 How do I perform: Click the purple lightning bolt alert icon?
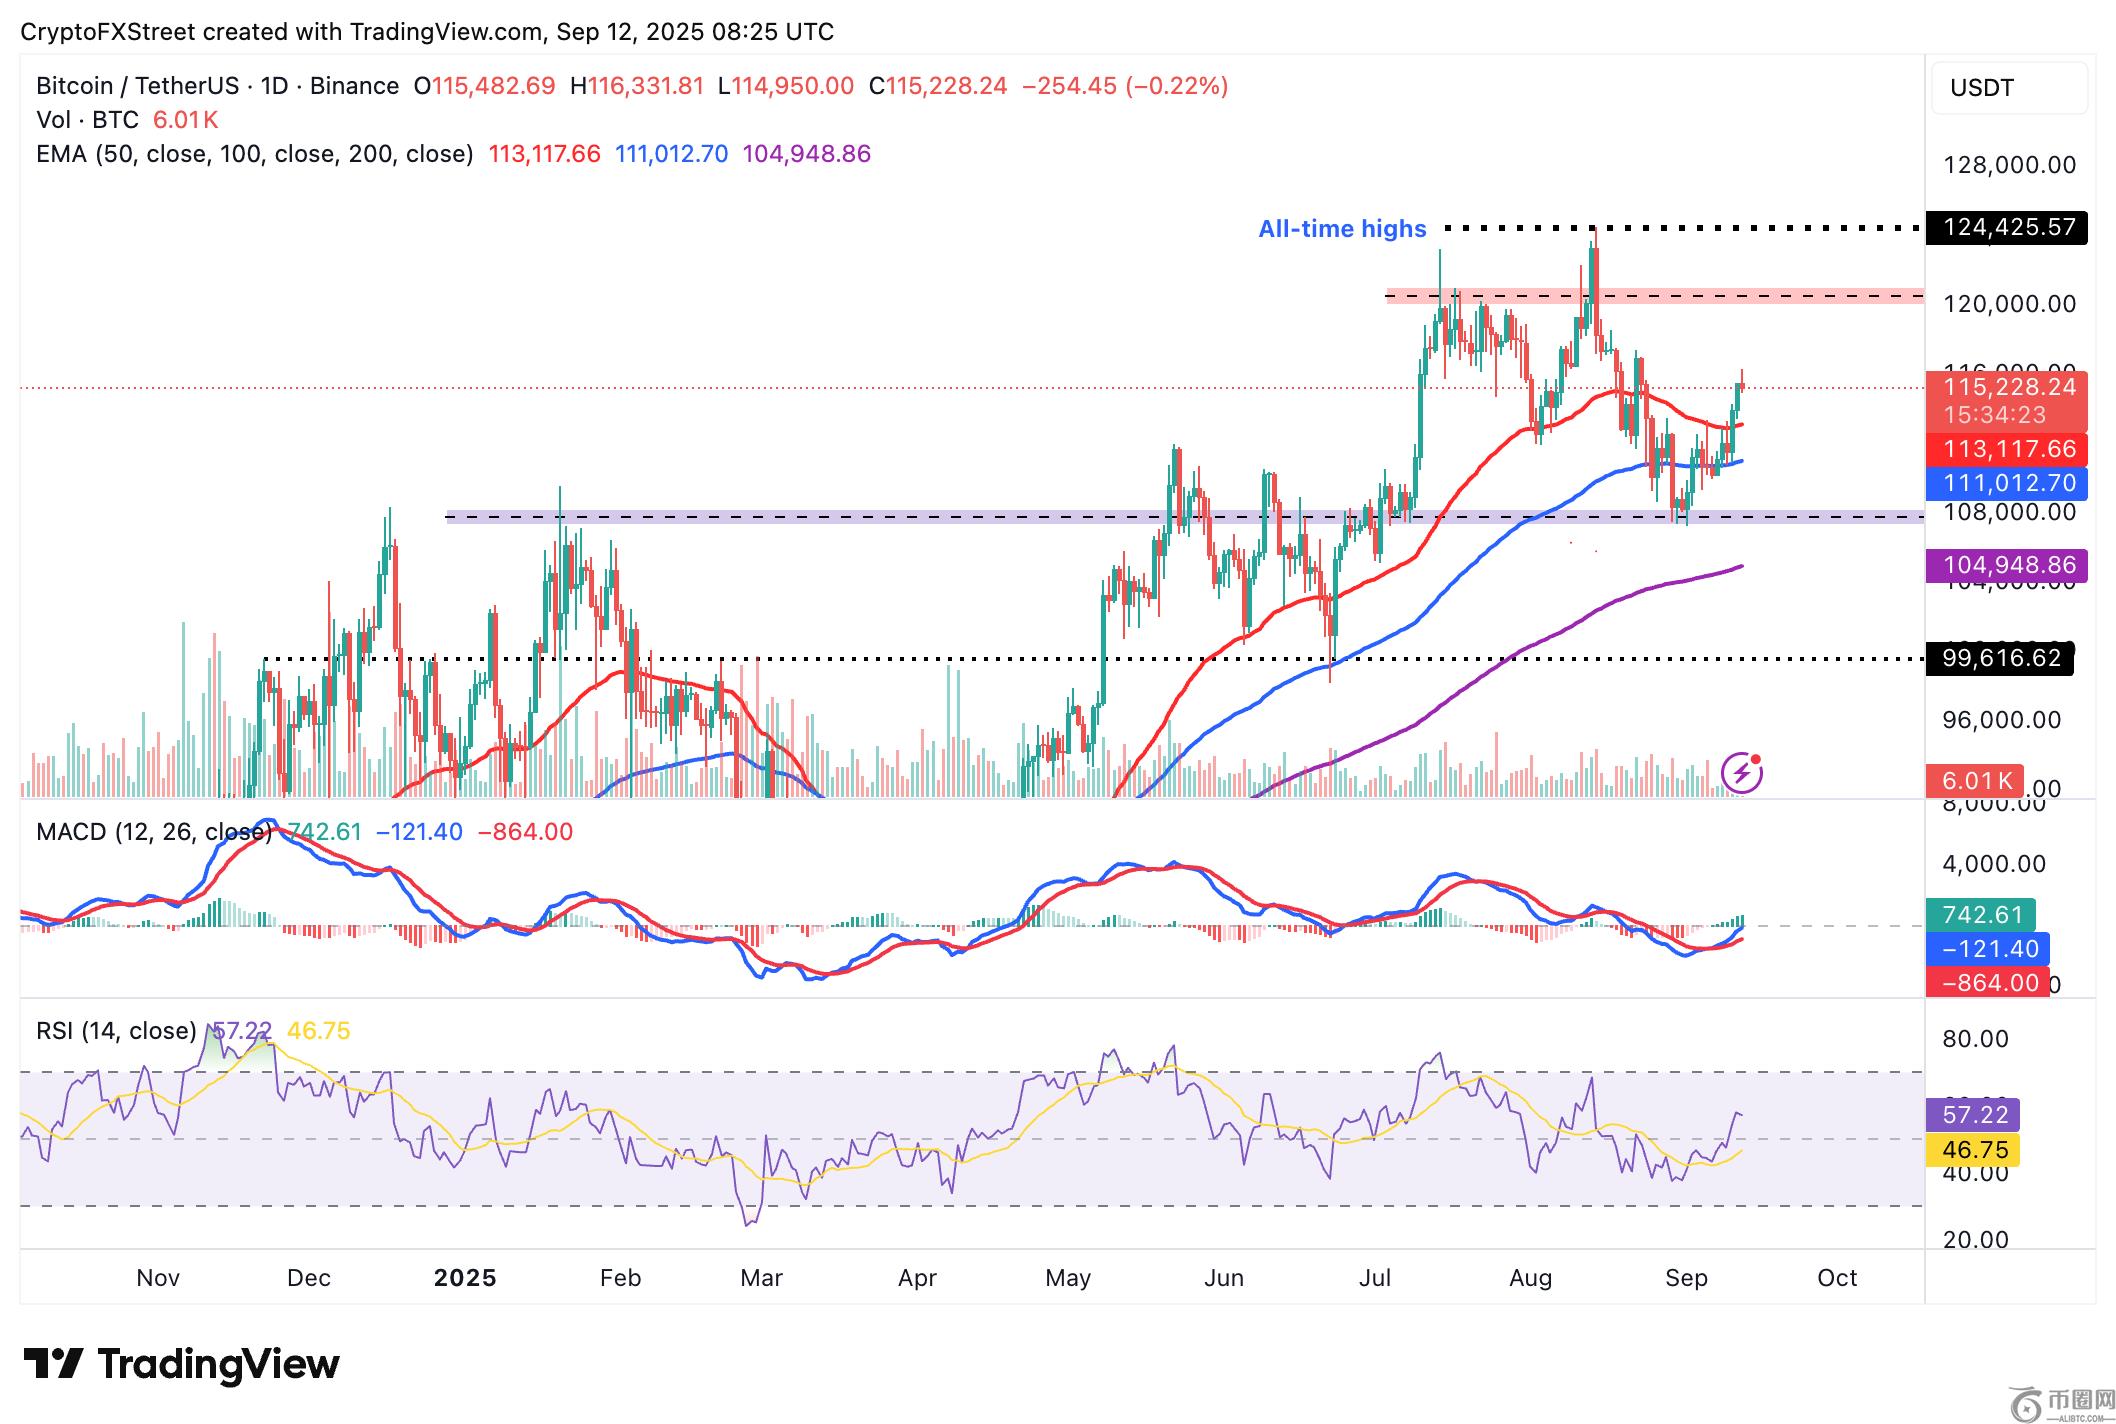point(1741,773)
